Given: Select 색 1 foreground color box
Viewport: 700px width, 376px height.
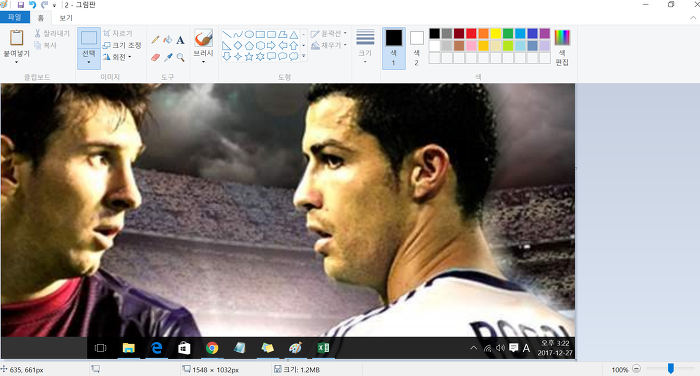Looking at the screenshot, I should (394, 48).
